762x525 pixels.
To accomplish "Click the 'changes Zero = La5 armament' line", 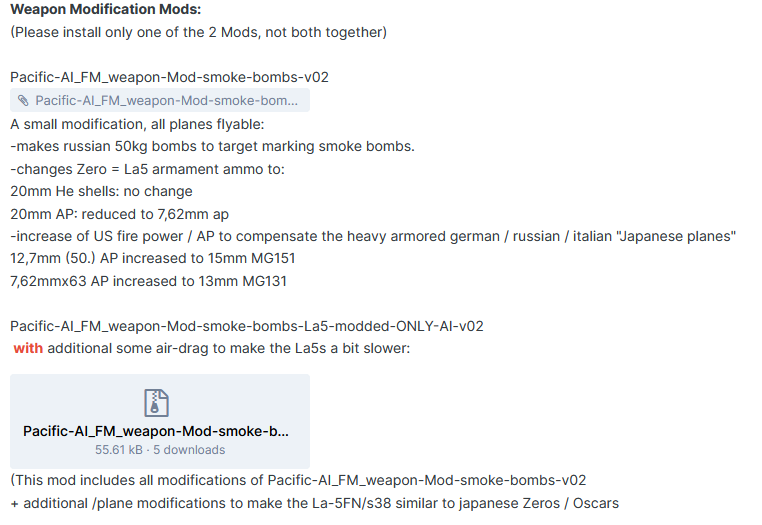I will point(147,169).
